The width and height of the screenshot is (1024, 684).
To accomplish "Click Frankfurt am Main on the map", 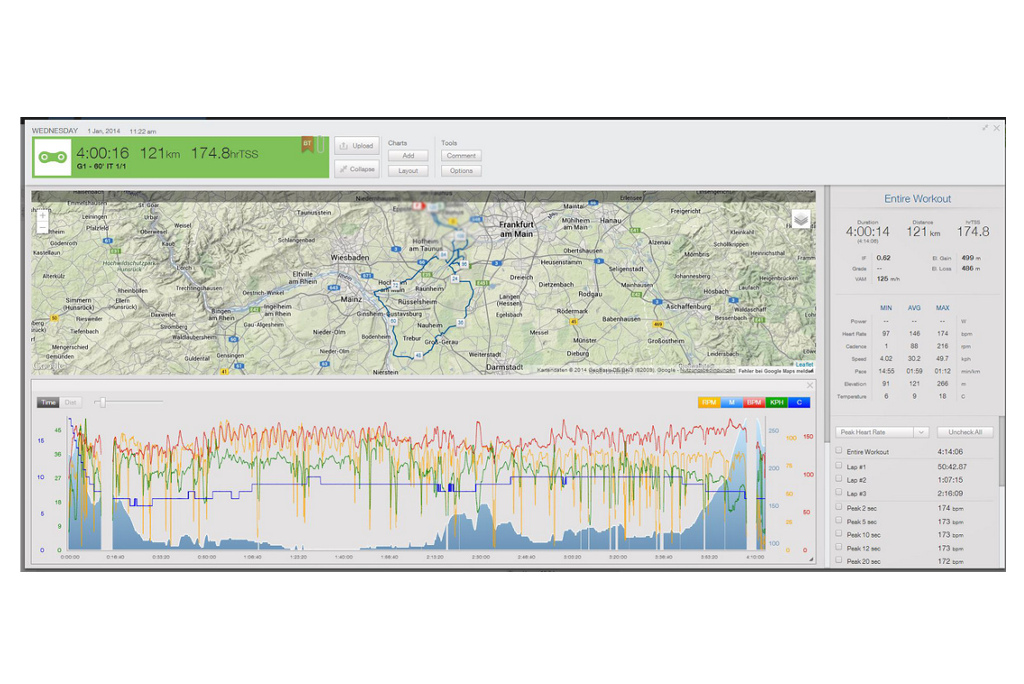I will coord(516,229).
